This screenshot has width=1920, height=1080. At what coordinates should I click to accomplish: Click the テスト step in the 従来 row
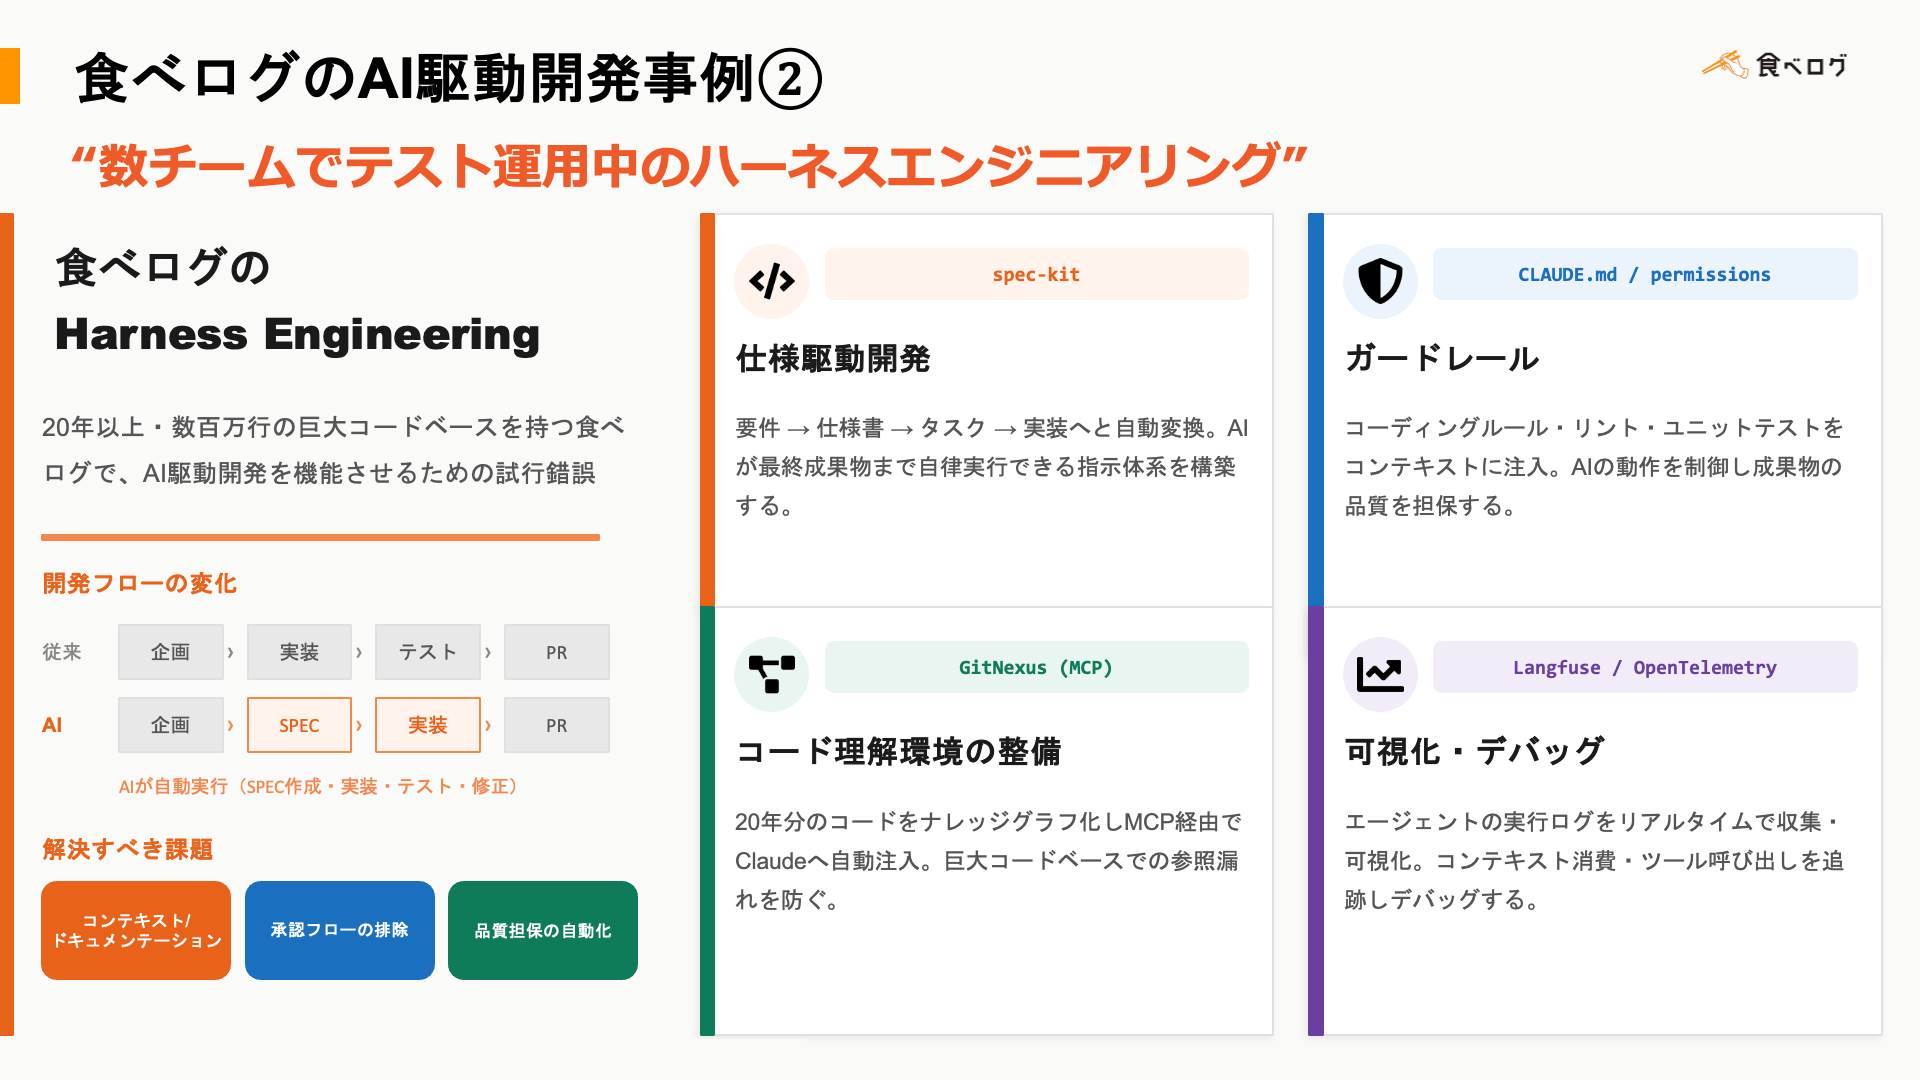(428, 652)
